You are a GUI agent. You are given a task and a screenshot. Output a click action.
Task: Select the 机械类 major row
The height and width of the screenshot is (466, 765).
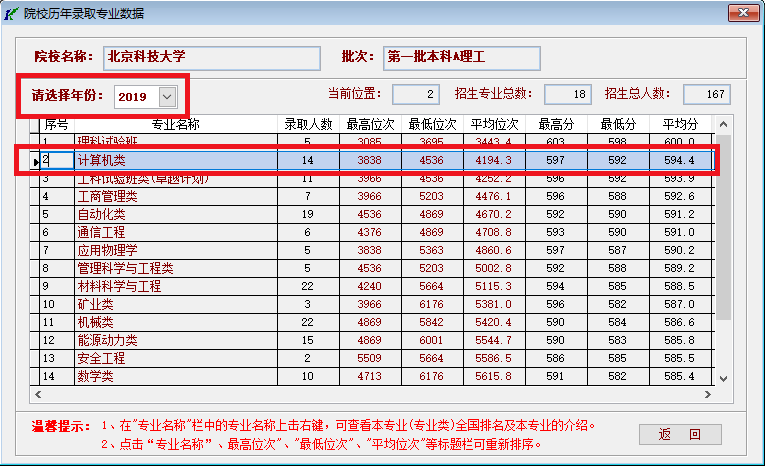[372, 323]
